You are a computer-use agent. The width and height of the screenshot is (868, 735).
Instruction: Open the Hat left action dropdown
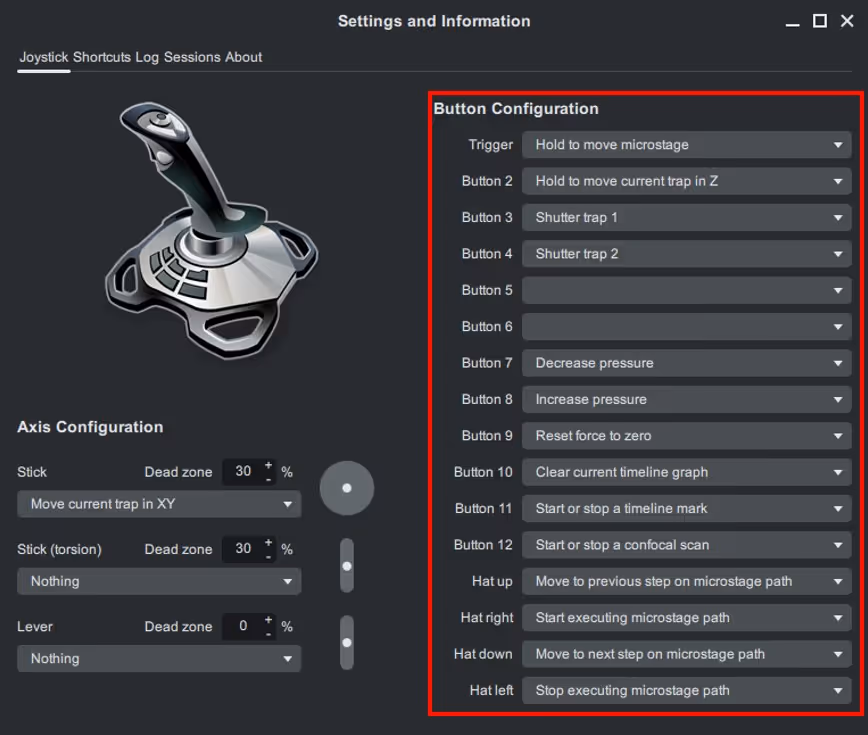[686, 691]
